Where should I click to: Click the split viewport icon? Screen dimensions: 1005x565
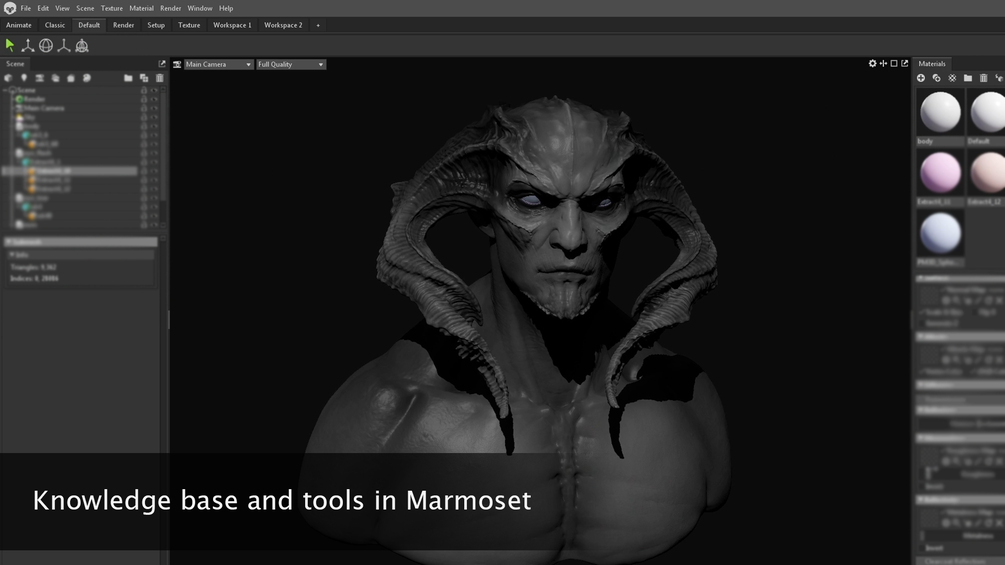coord(883,63)
